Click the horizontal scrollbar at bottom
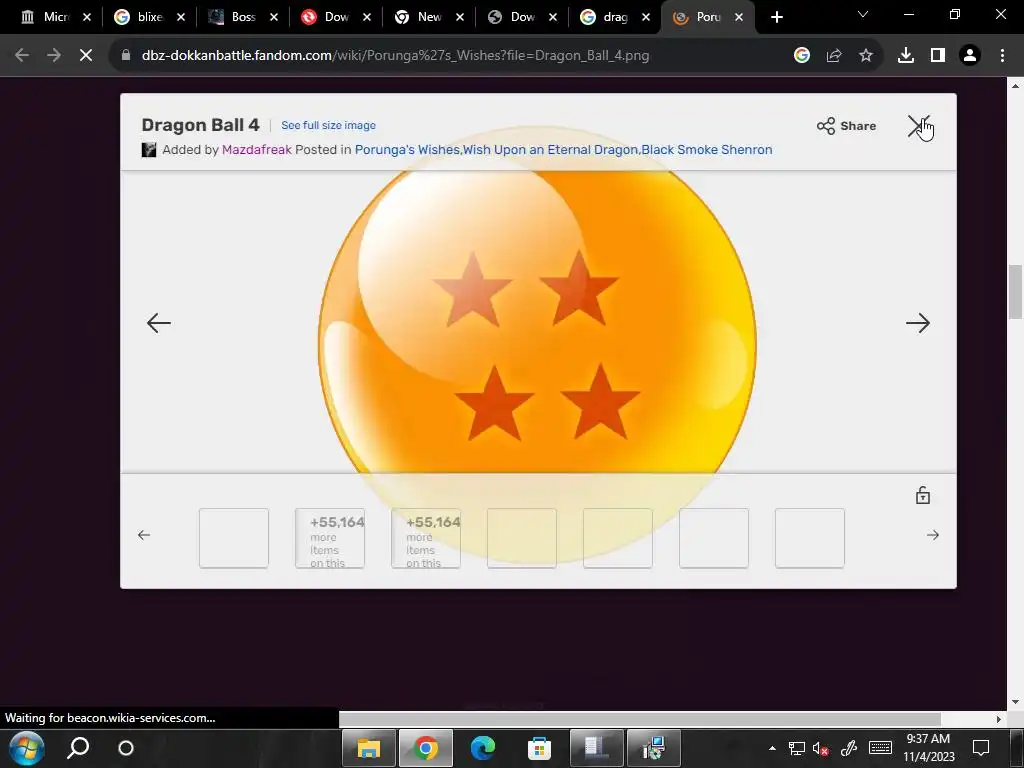 tap(640, 719)
